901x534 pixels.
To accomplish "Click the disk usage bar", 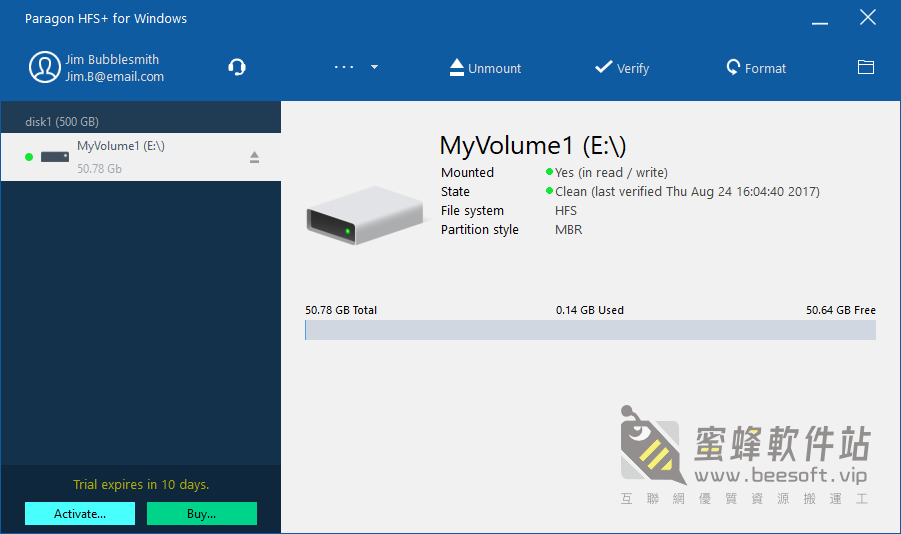I will [590, 330].
